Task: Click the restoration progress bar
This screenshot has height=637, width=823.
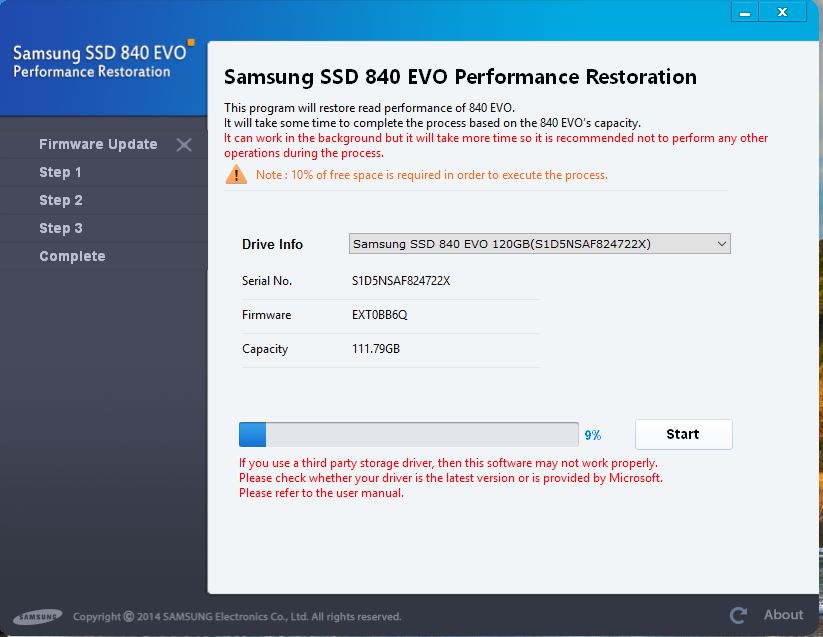Action: click(408, 434)
